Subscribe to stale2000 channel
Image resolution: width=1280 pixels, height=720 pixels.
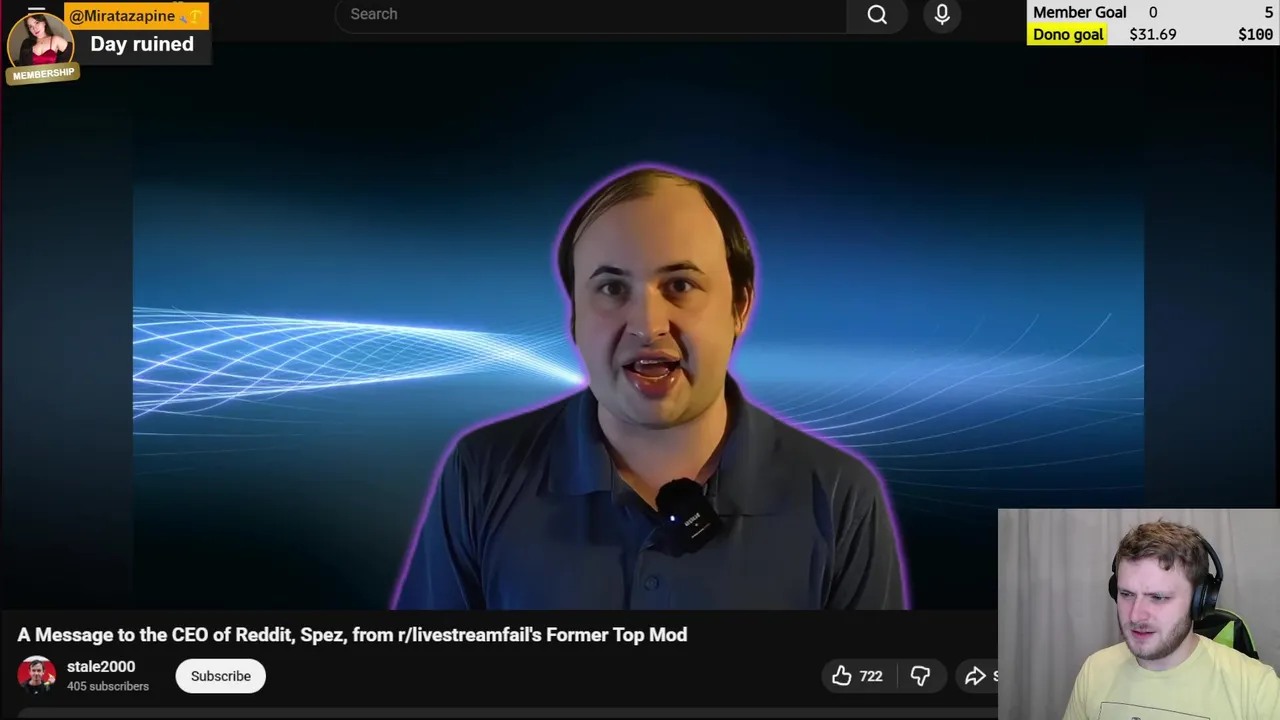tap(221, 676)
